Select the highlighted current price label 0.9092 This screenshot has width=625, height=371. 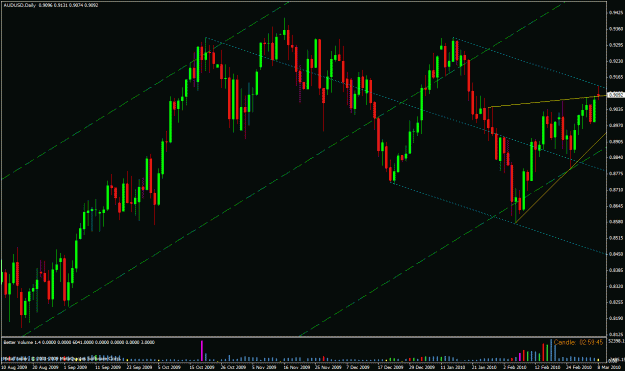coord(615,95)
